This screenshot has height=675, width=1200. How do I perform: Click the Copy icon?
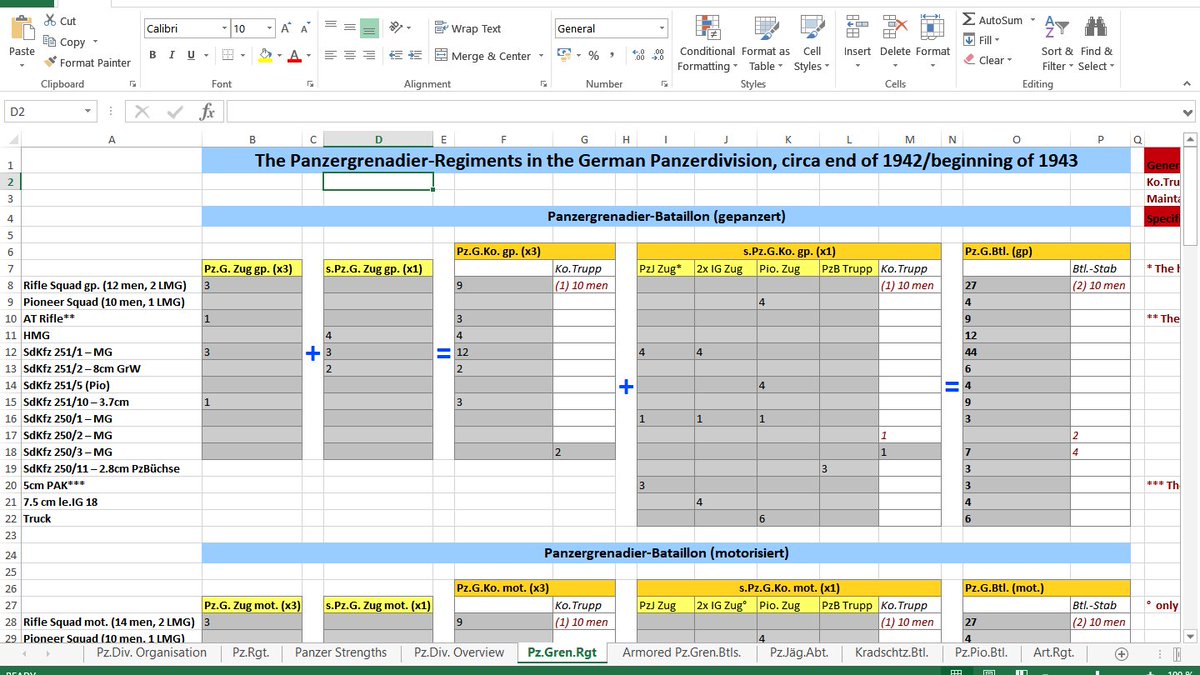point(50,42)
